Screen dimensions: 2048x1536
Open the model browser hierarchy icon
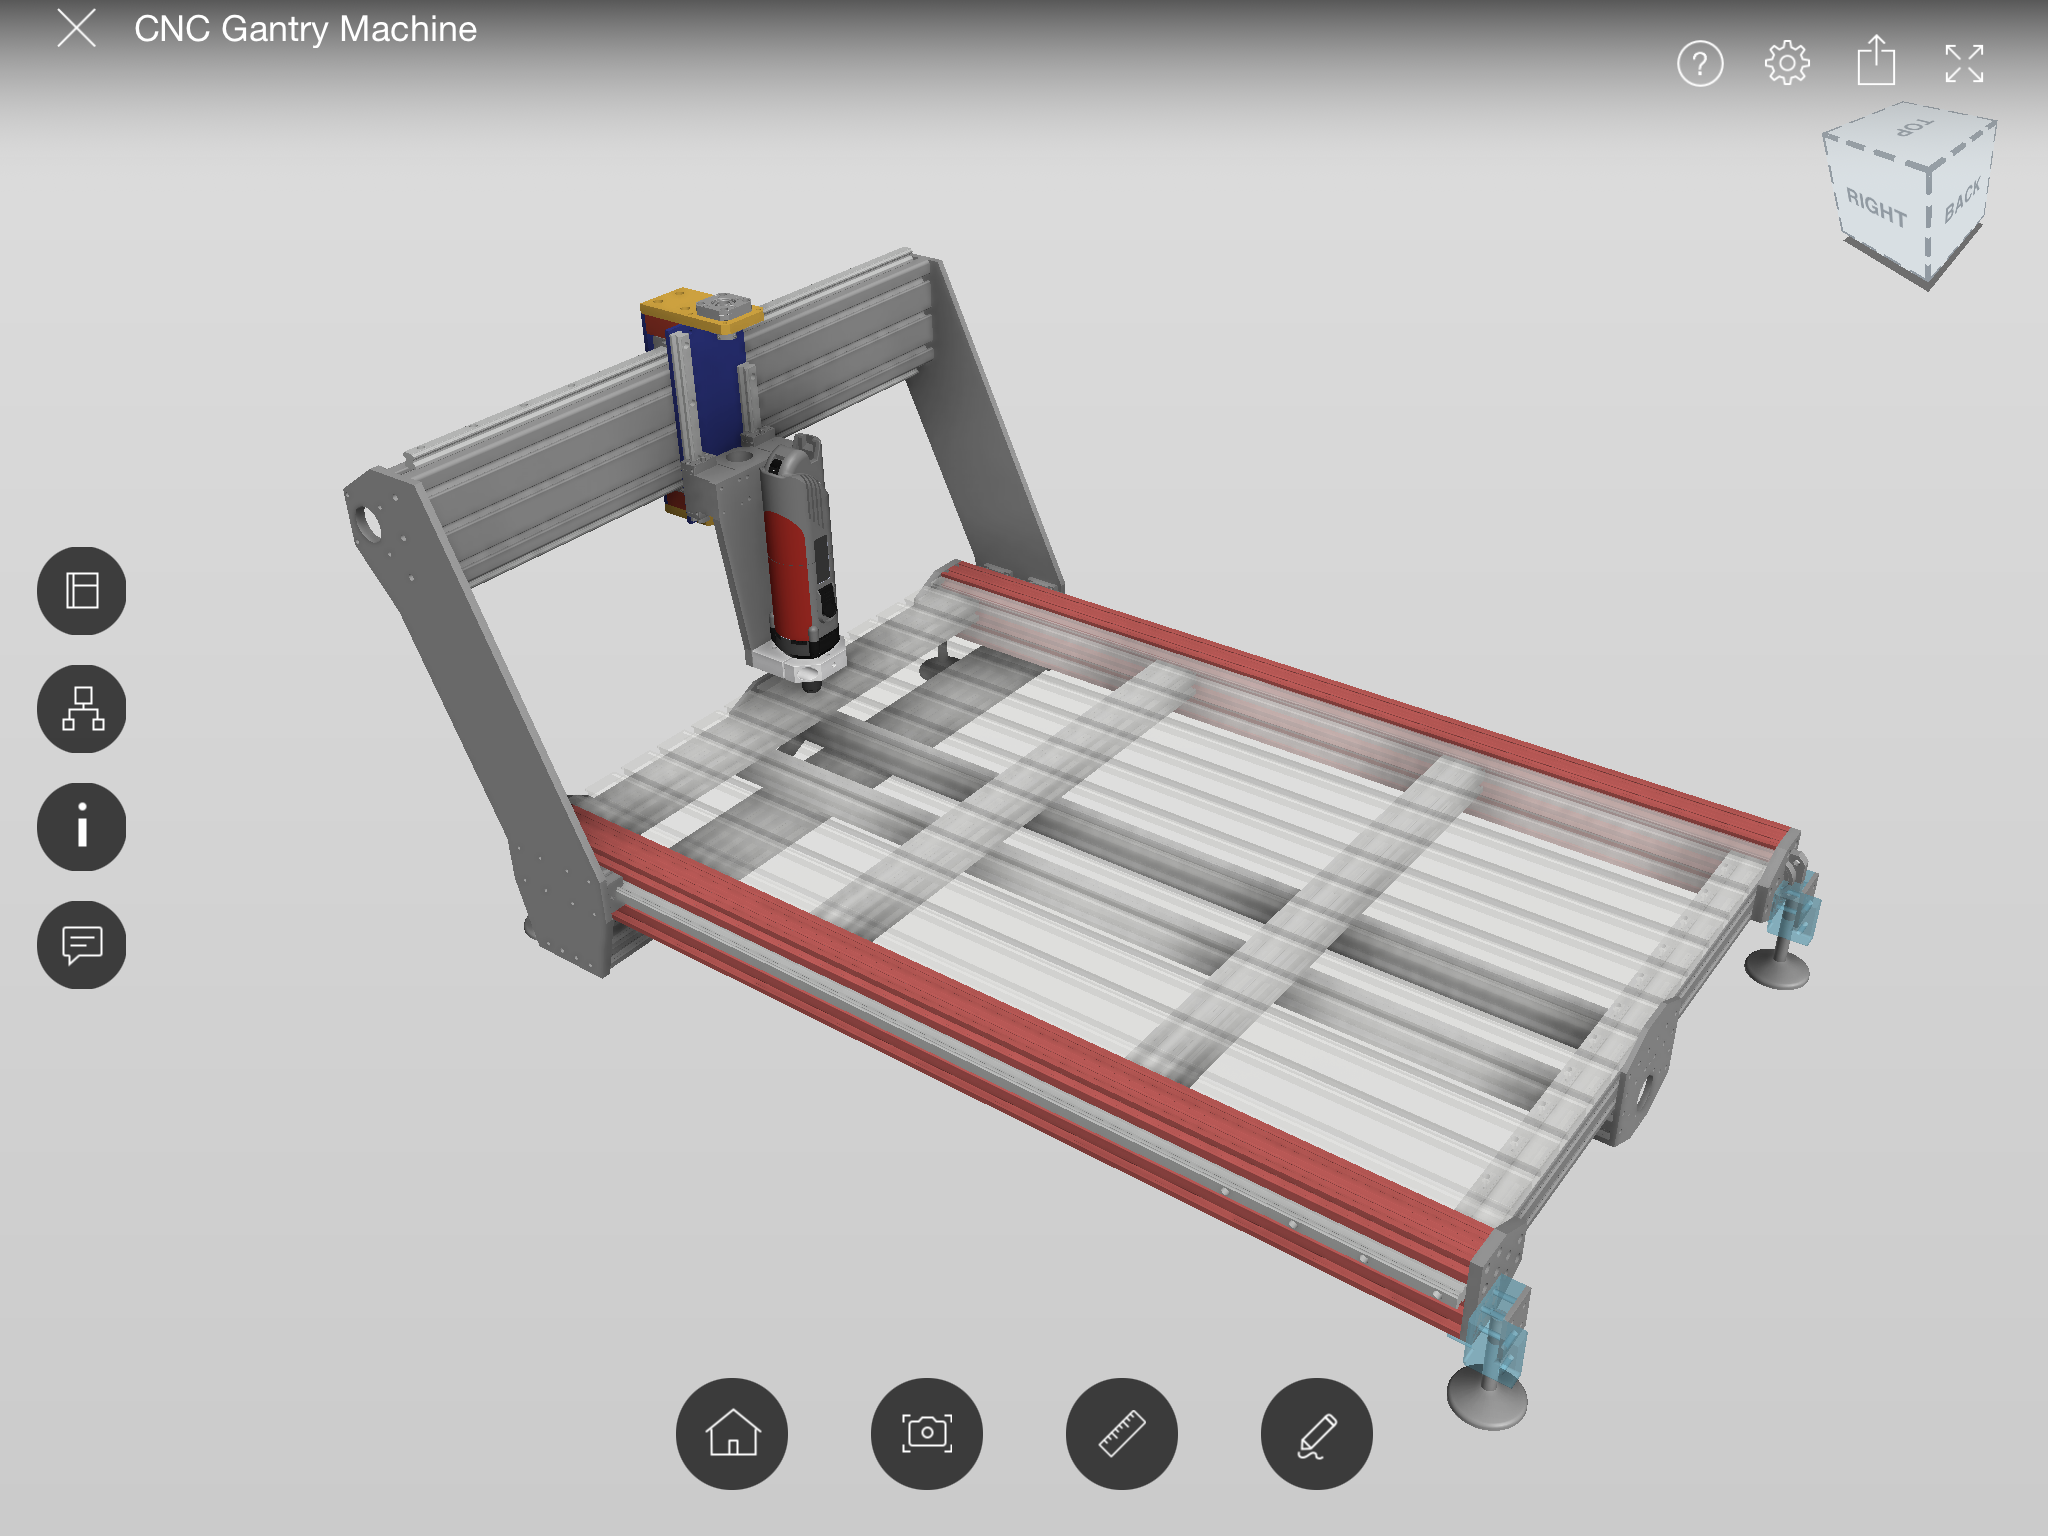(x=82, y=709)
